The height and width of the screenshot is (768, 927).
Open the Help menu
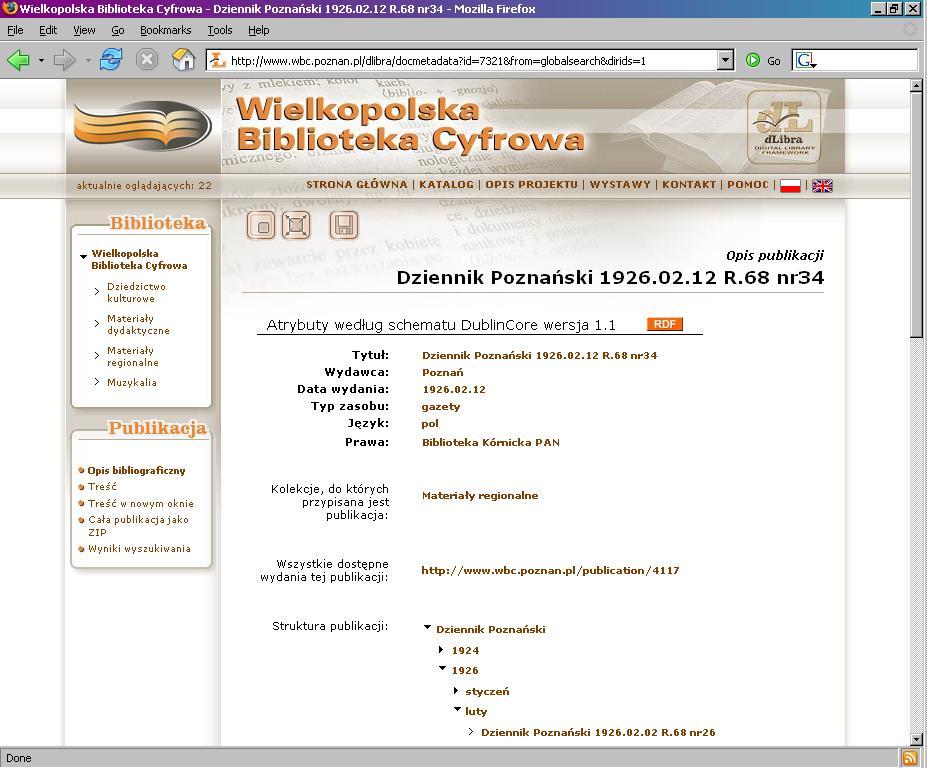[x=258, y=30]
